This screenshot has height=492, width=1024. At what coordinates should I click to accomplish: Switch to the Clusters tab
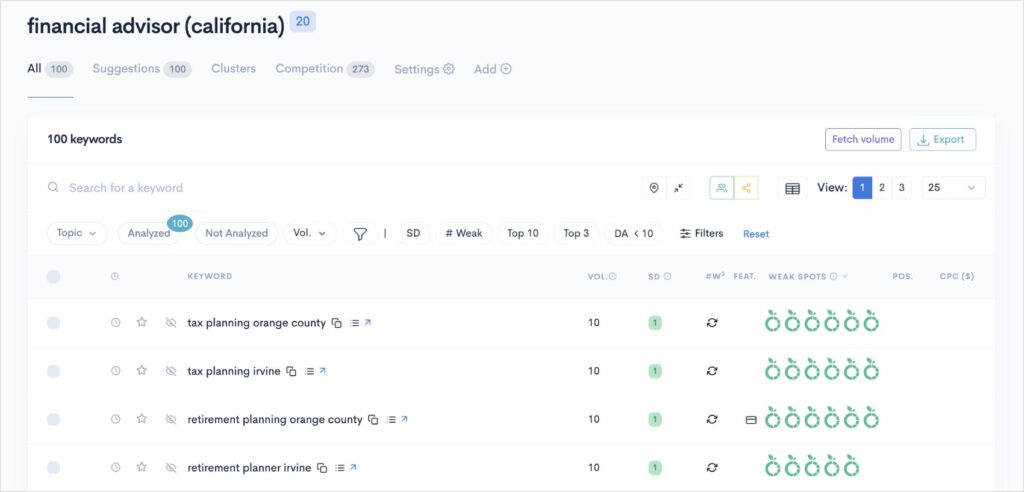[x=233, y=69]
